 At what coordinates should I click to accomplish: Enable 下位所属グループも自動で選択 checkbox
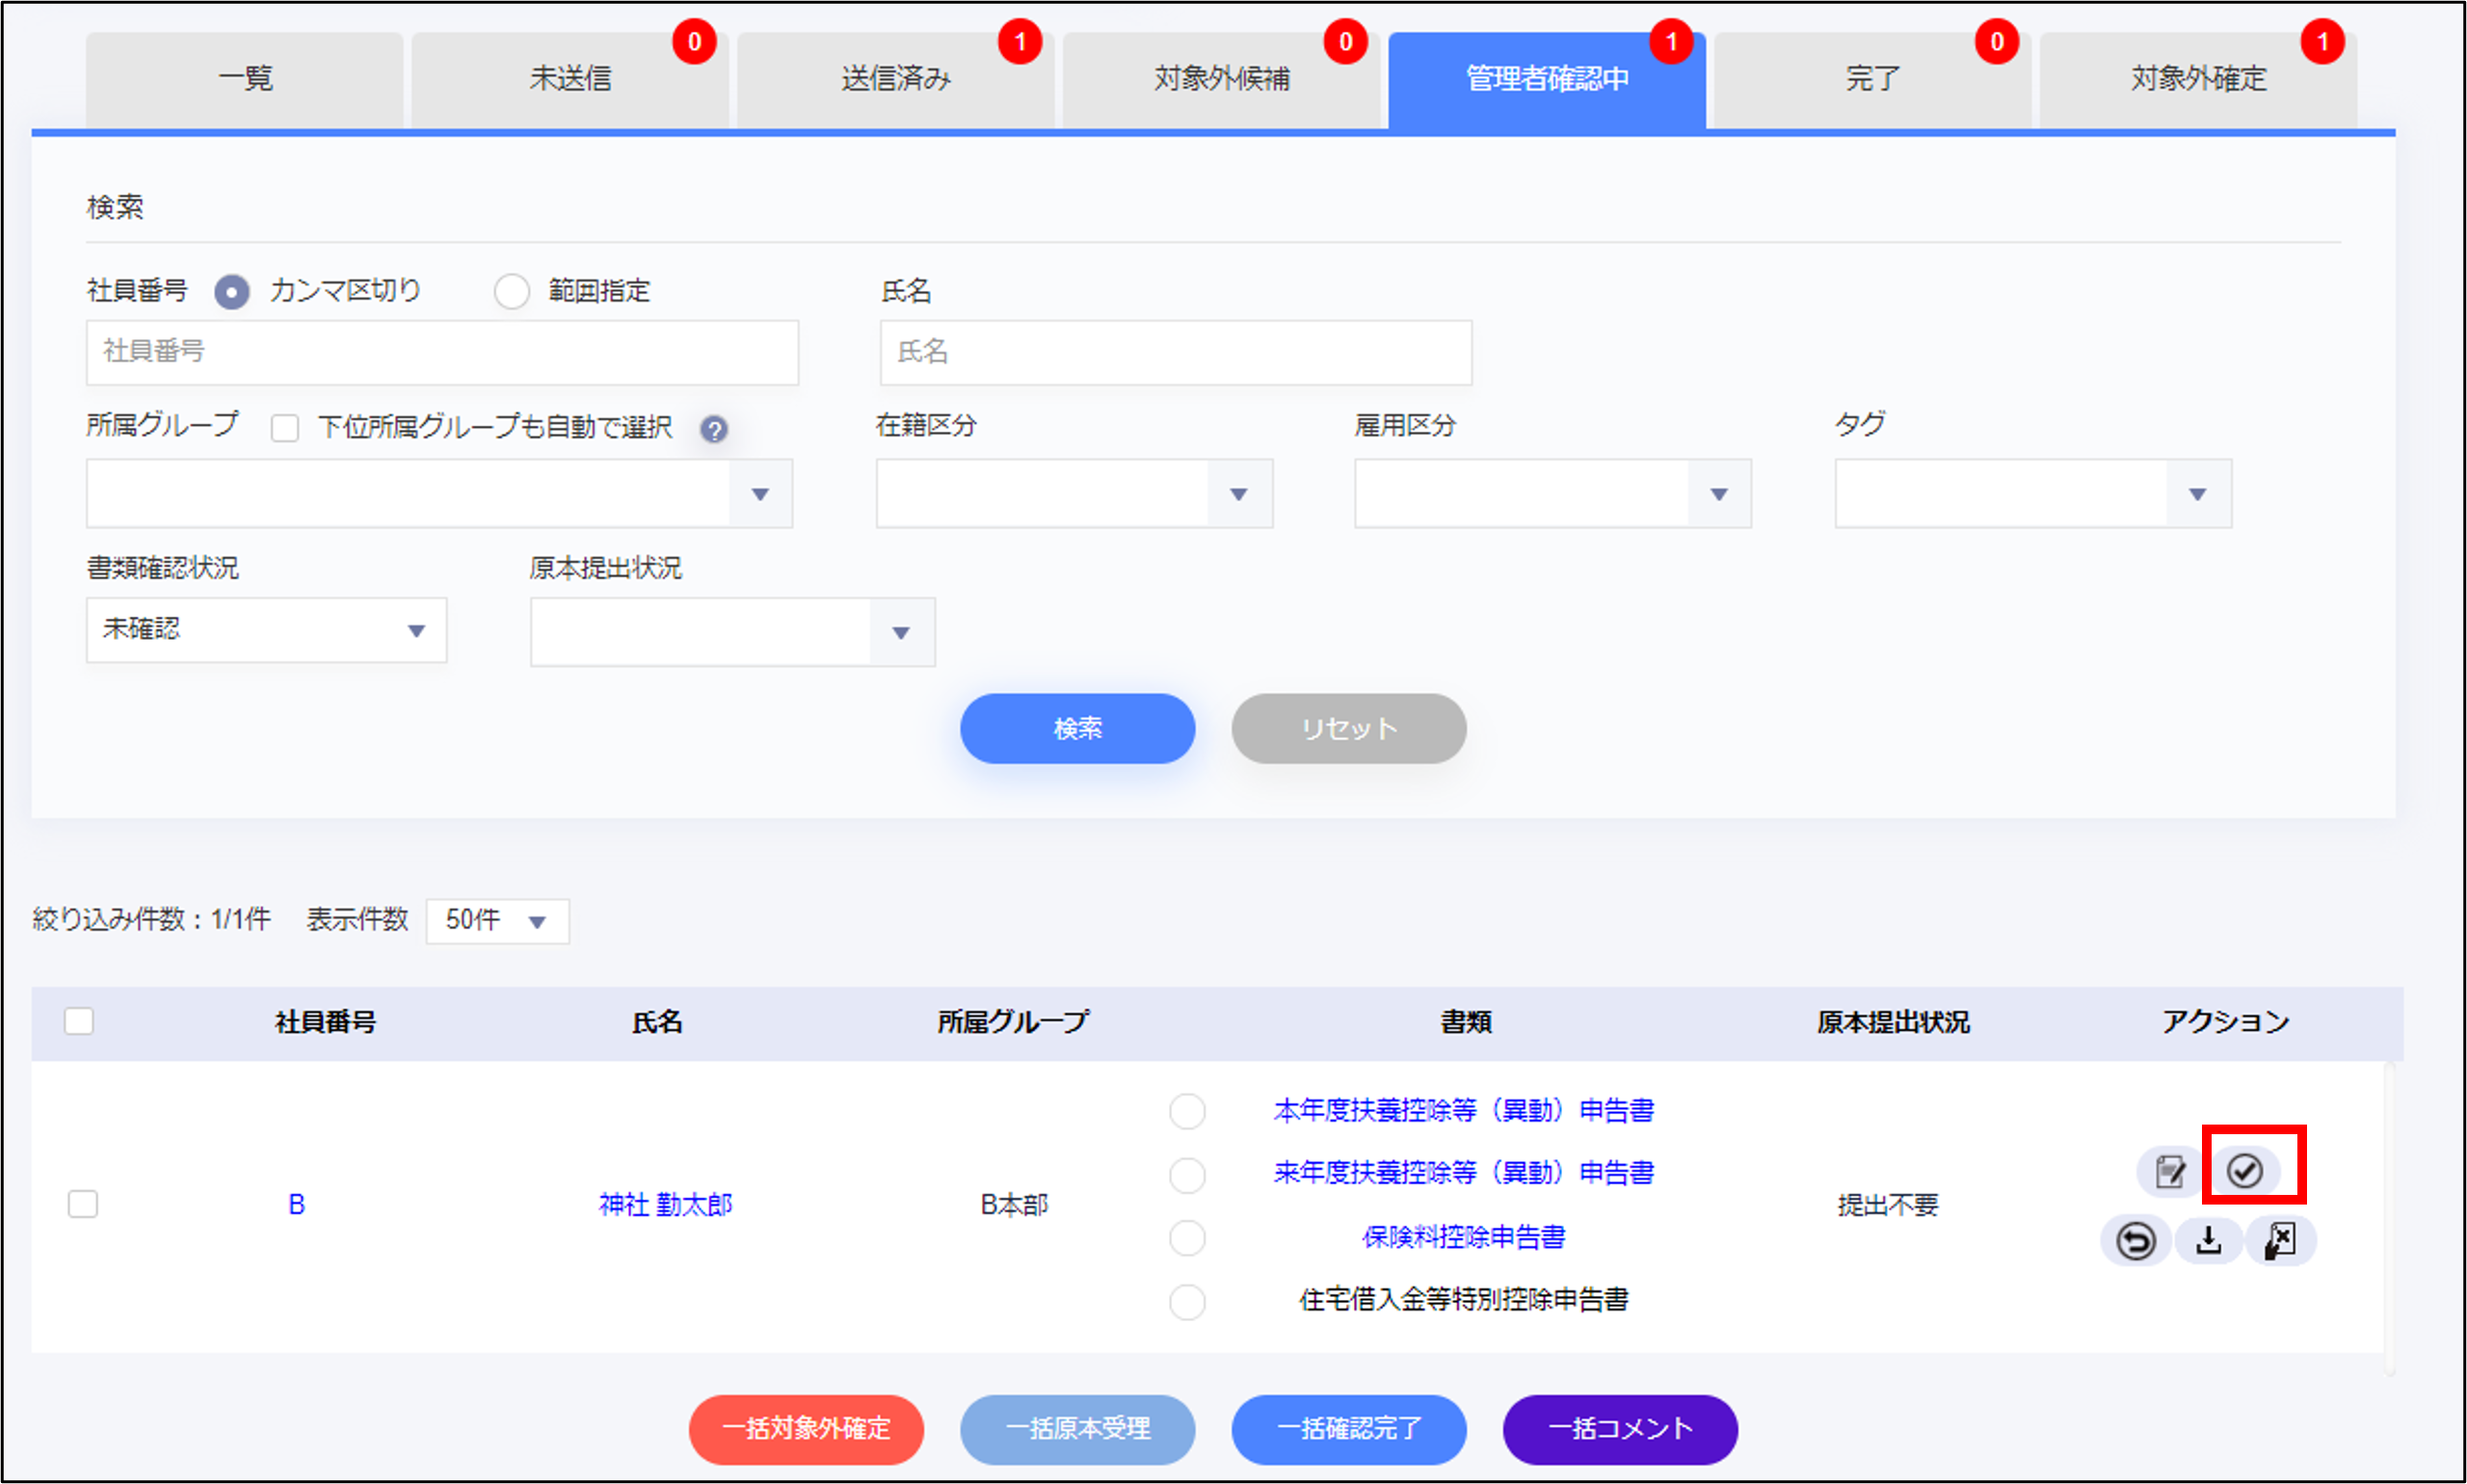pos(285,429)
